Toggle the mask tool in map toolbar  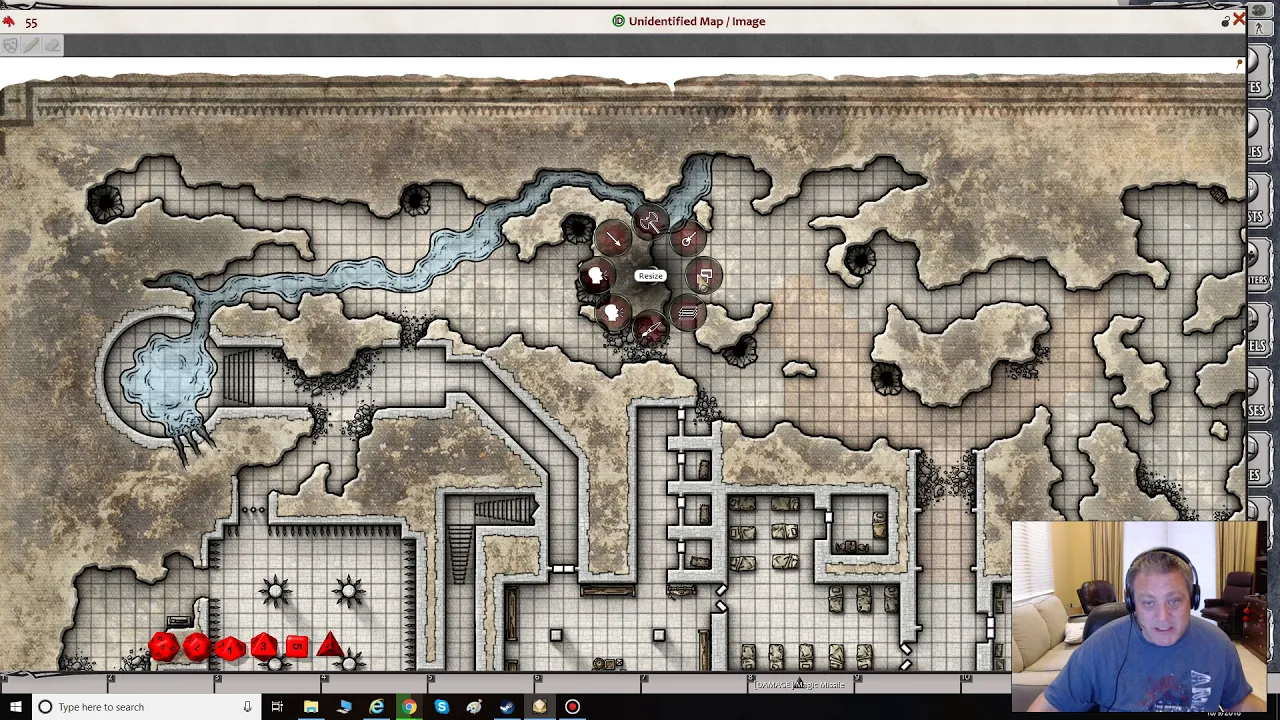coord(10,45)
